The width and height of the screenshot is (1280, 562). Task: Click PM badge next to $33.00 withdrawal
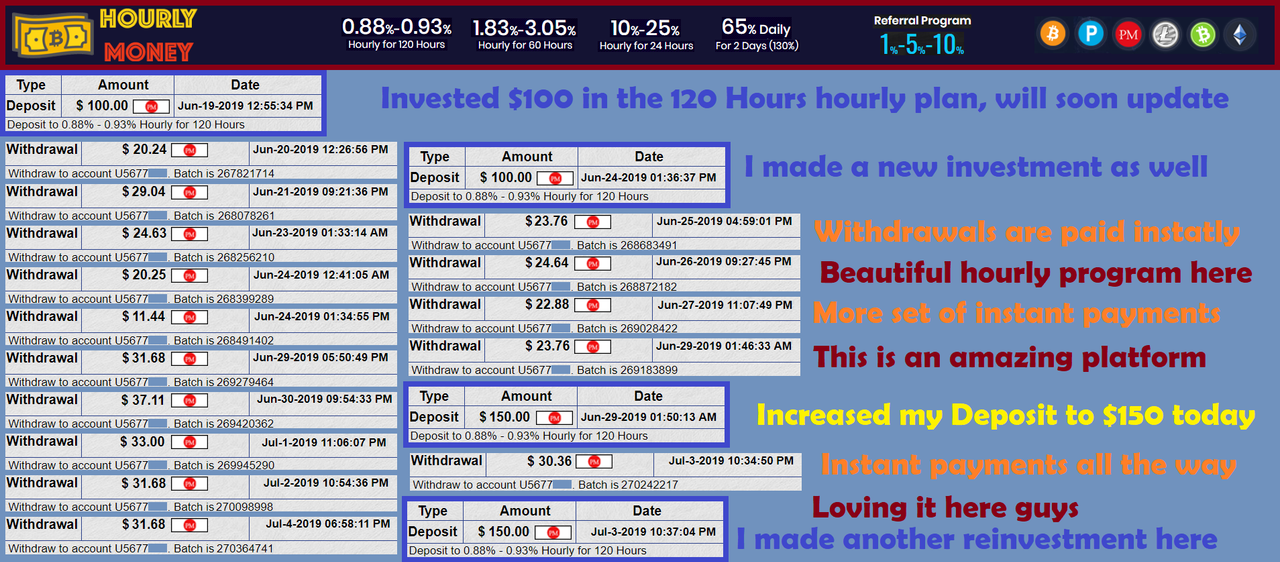click(189, 442)
